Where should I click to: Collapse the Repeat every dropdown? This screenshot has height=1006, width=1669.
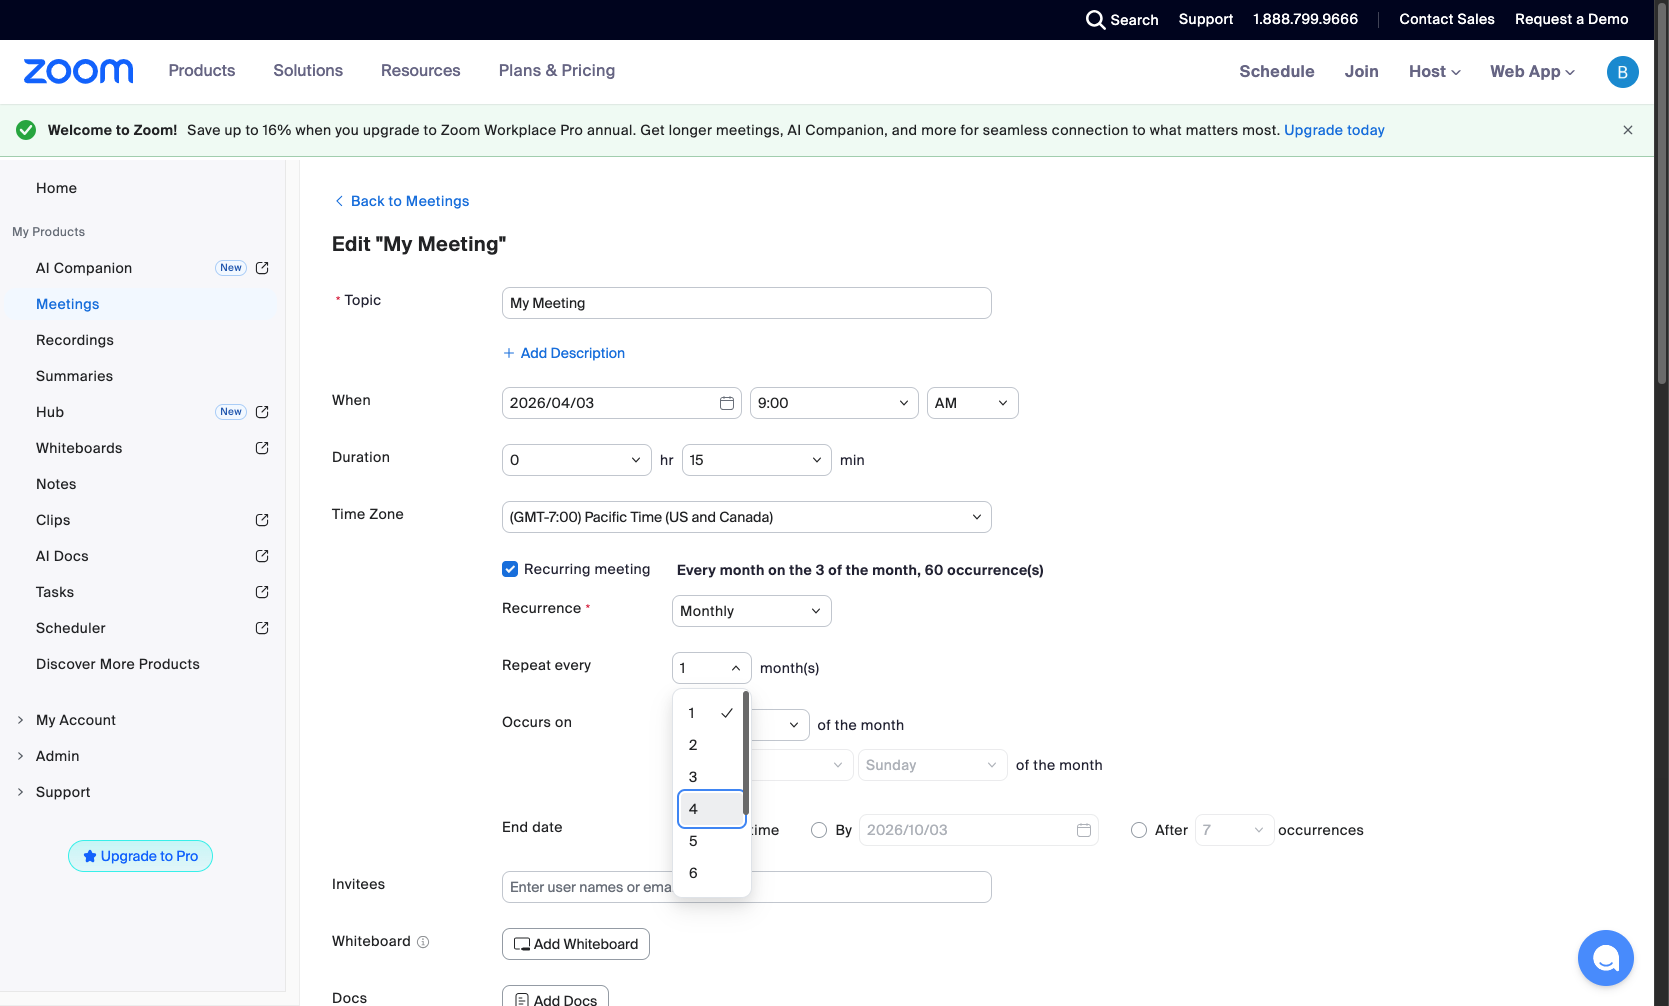pos(712,668)
